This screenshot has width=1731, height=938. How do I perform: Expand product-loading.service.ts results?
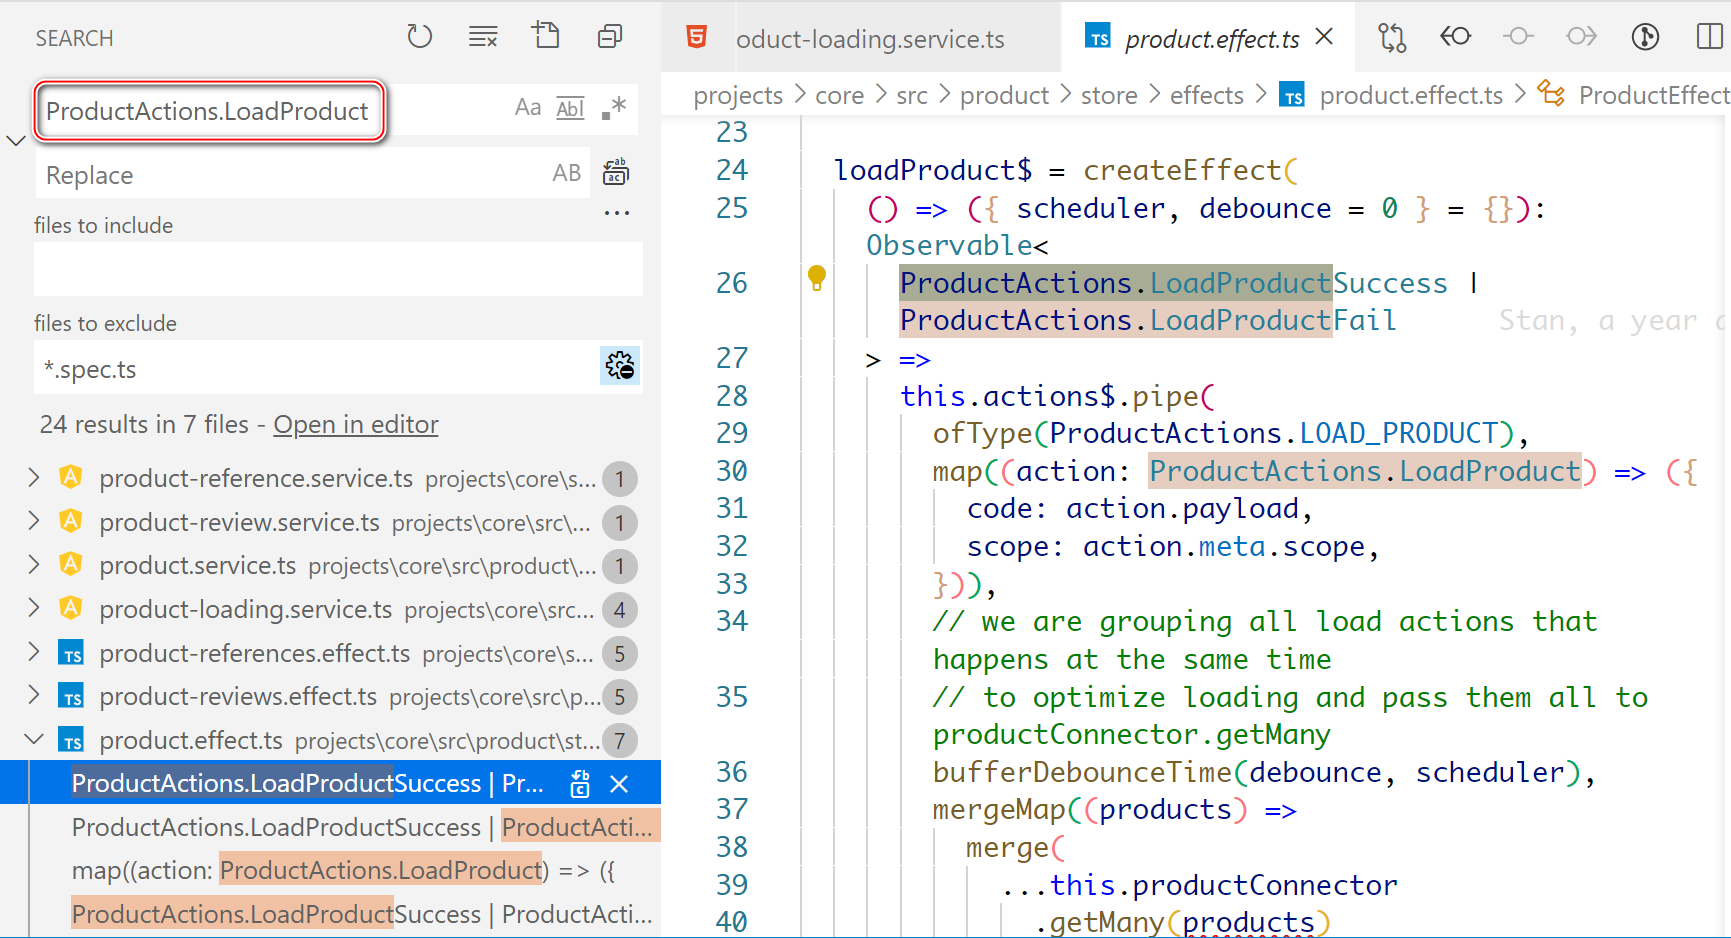point(34,608)
